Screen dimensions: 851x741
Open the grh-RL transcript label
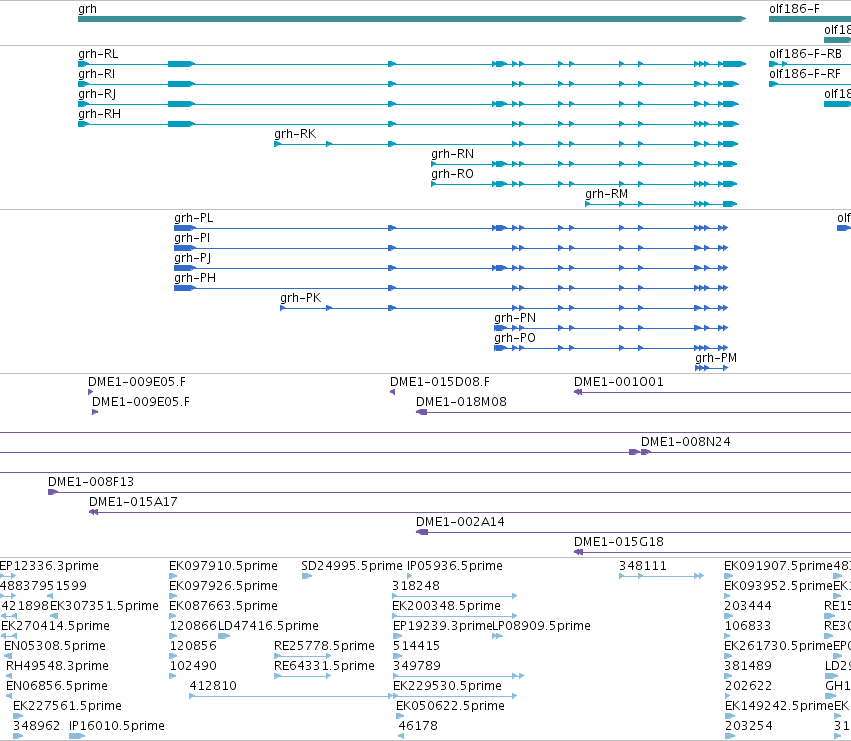[x=98, y=54]
